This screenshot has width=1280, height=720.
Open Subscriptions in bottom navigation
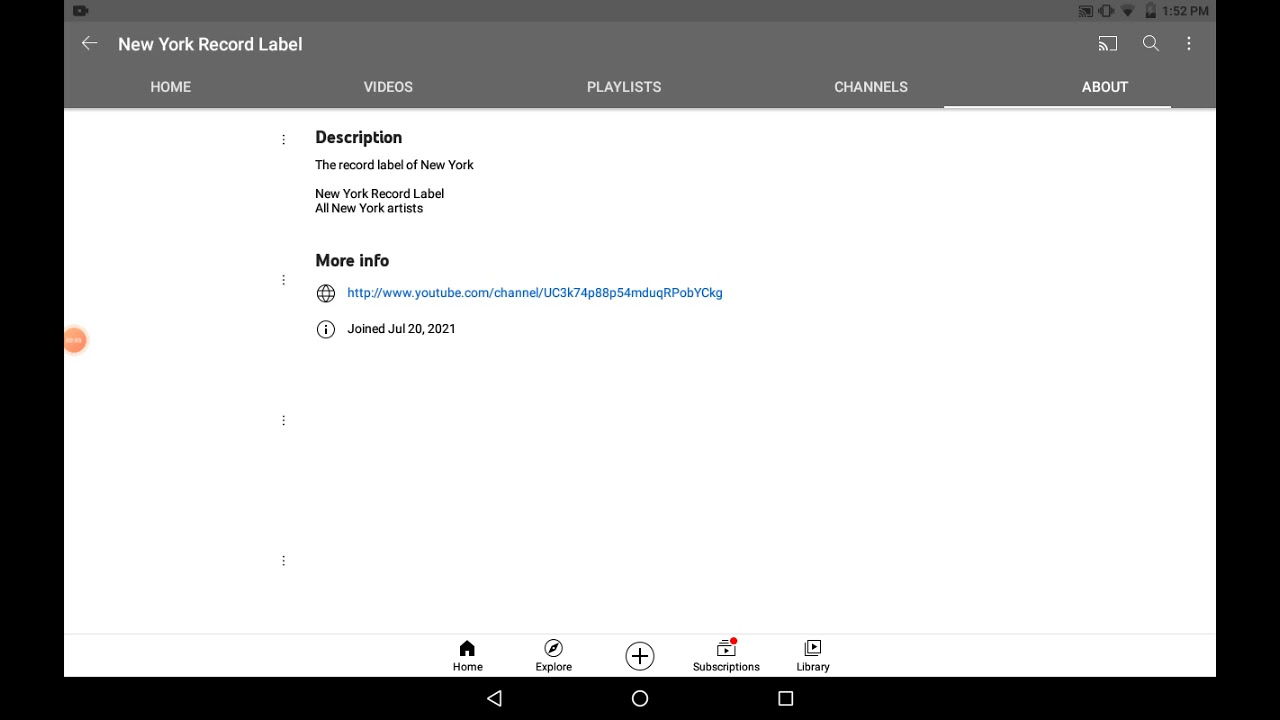(x=726, y=656)
